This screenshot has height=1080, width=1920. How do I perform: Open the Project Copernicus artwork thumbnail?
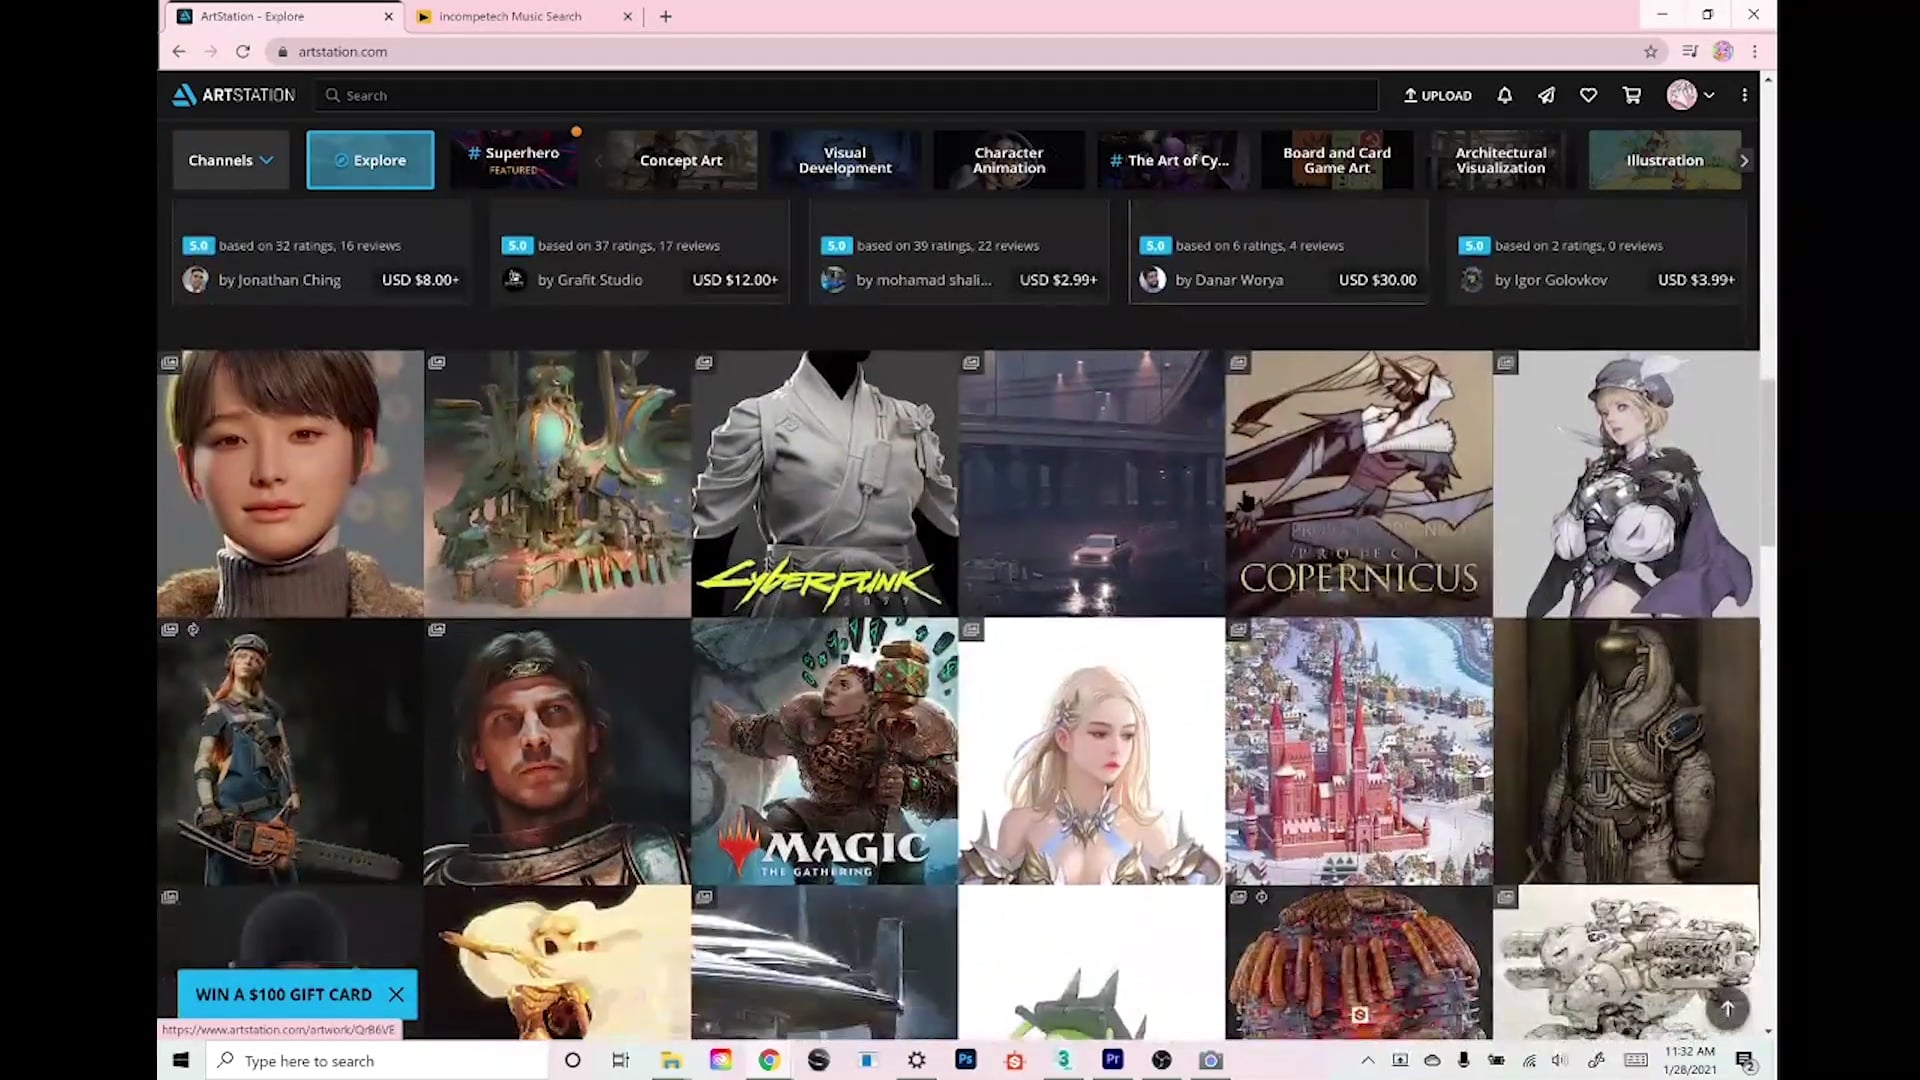[1358, 483]
